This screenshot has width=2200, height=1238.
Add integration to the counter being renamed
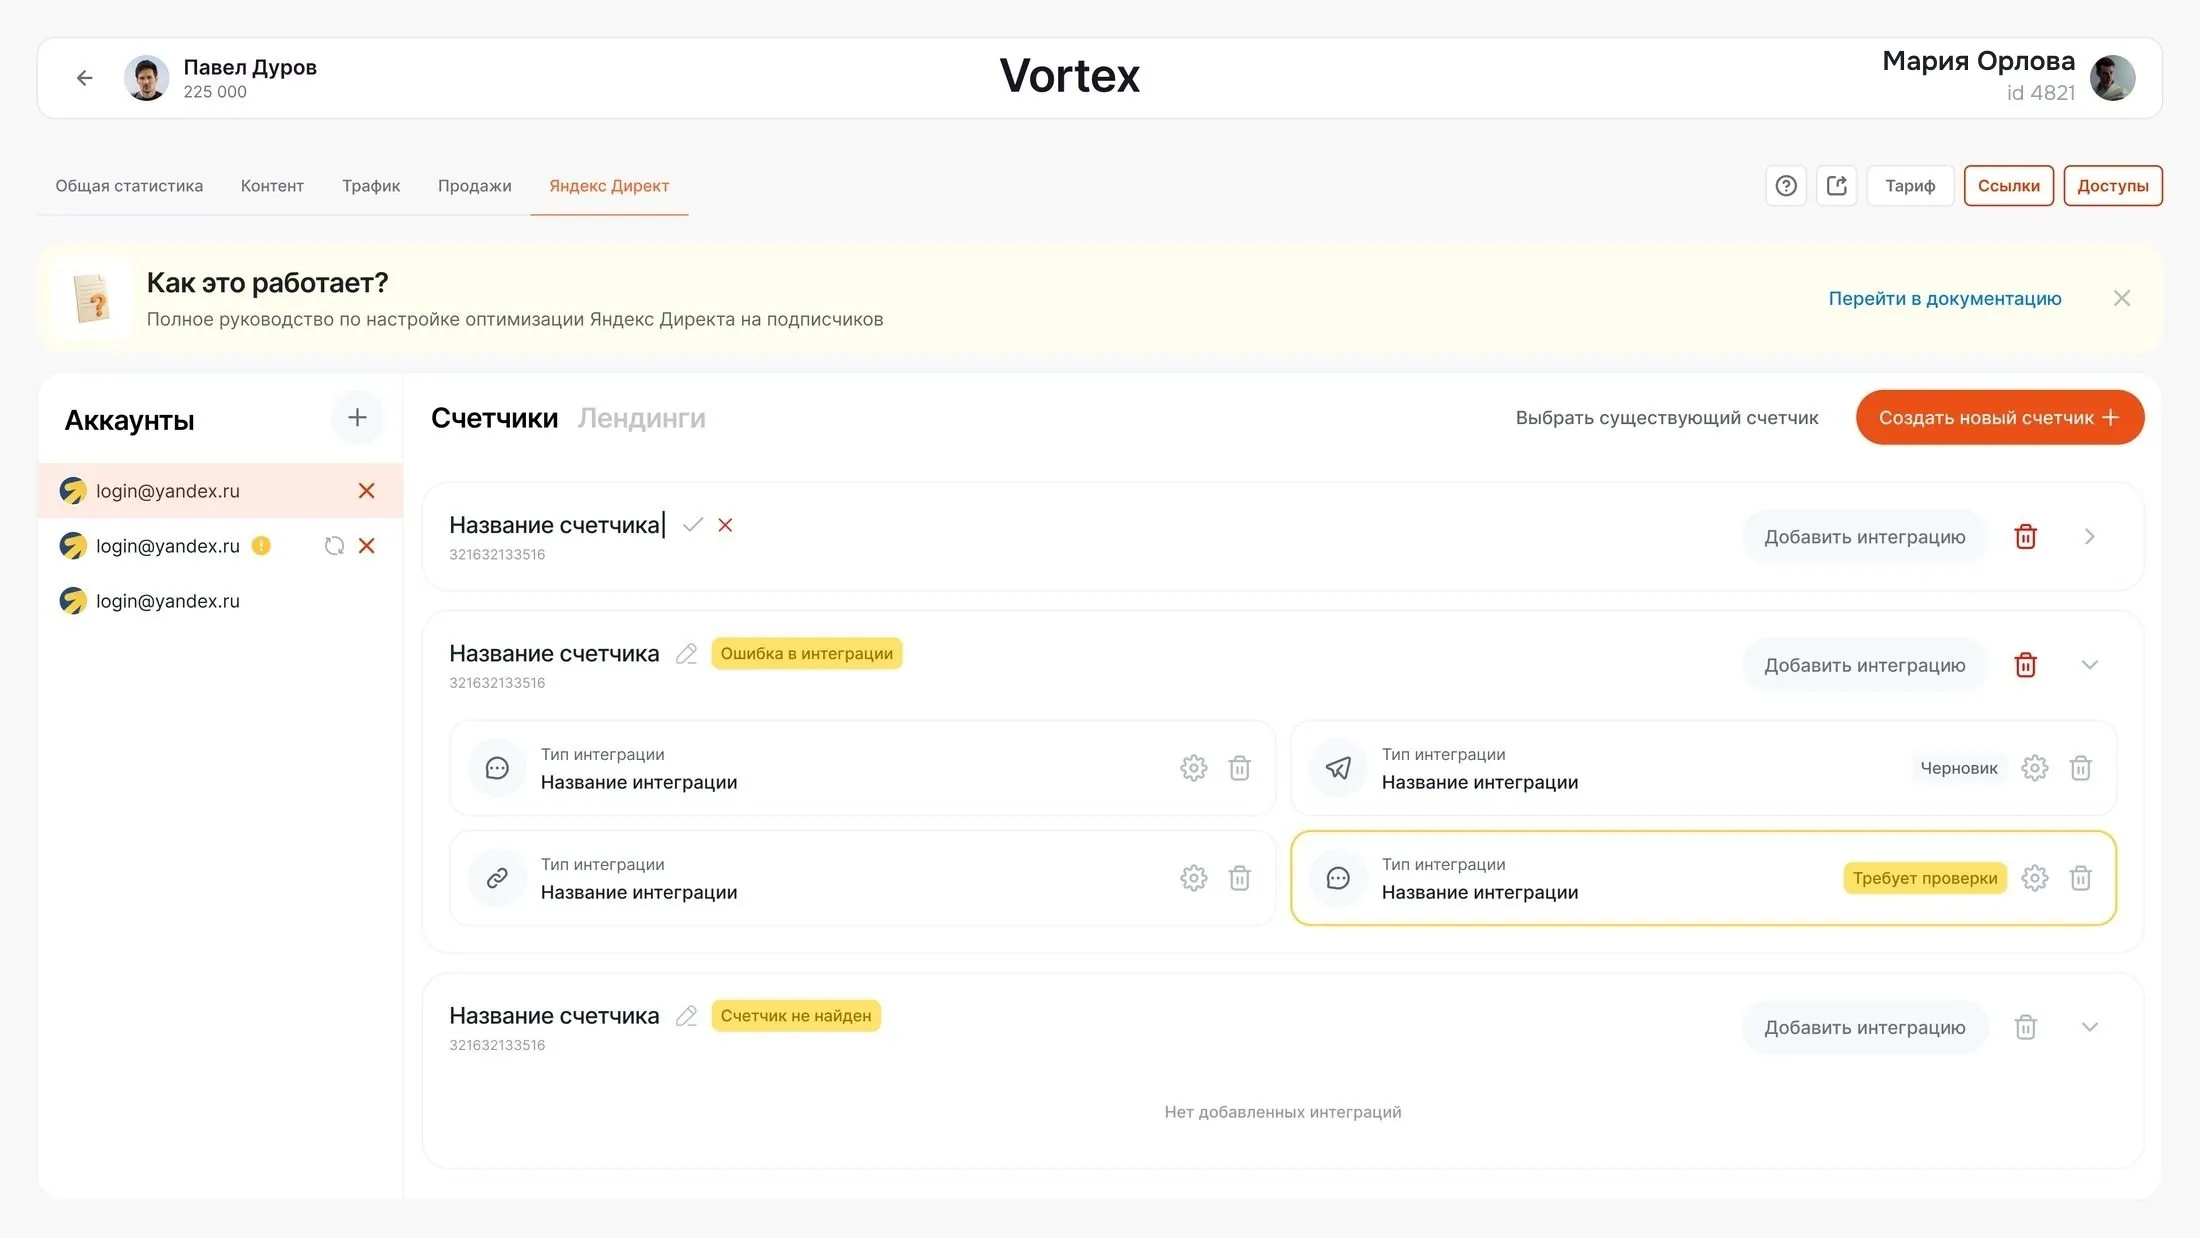(1865, 537)
